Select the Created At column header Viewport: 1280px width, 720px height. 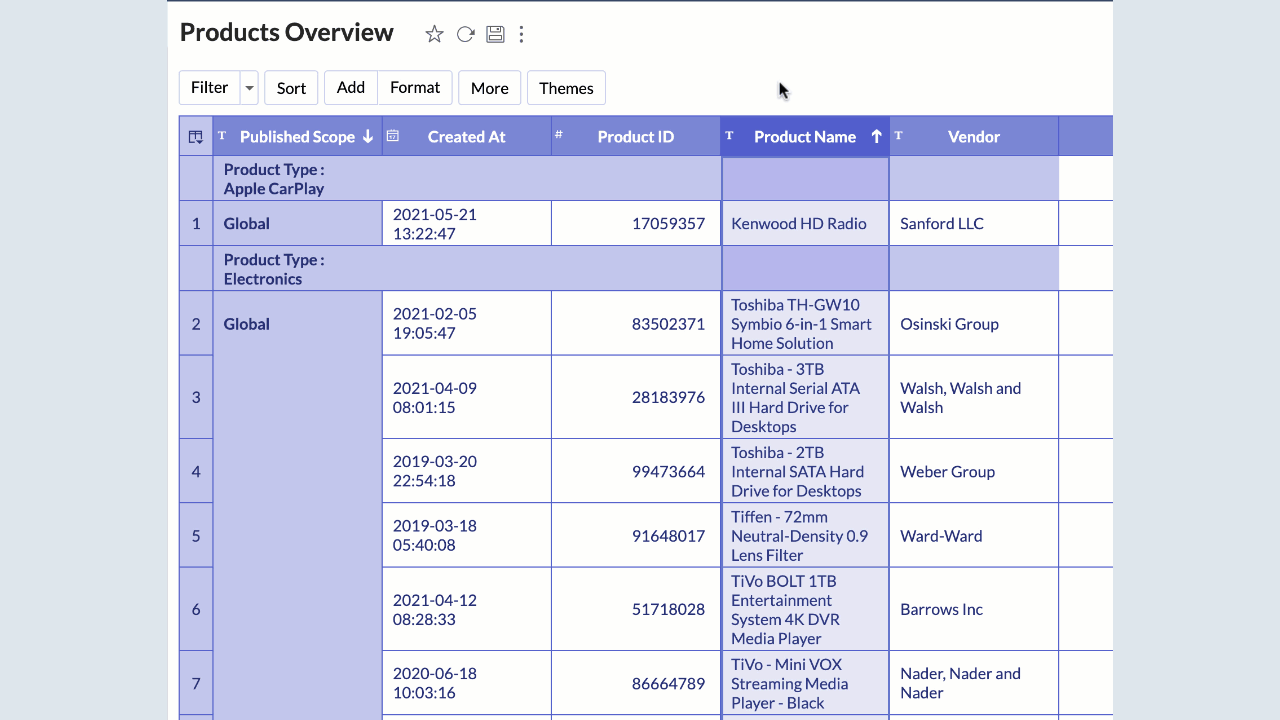(x=467, y=137)
